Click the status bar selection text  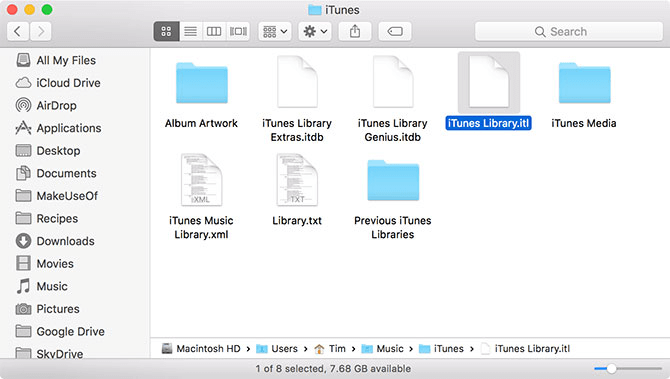pos(333,368)
